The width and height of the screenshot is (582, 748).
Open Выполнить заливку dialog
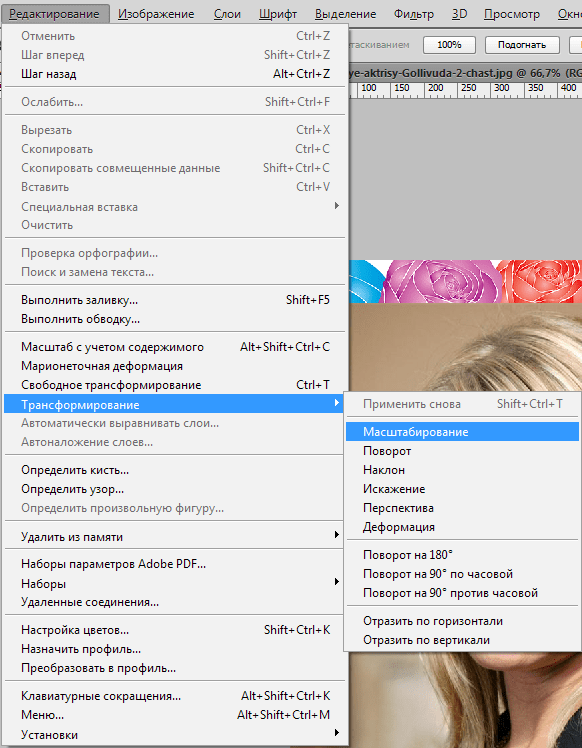coord(175,300)
